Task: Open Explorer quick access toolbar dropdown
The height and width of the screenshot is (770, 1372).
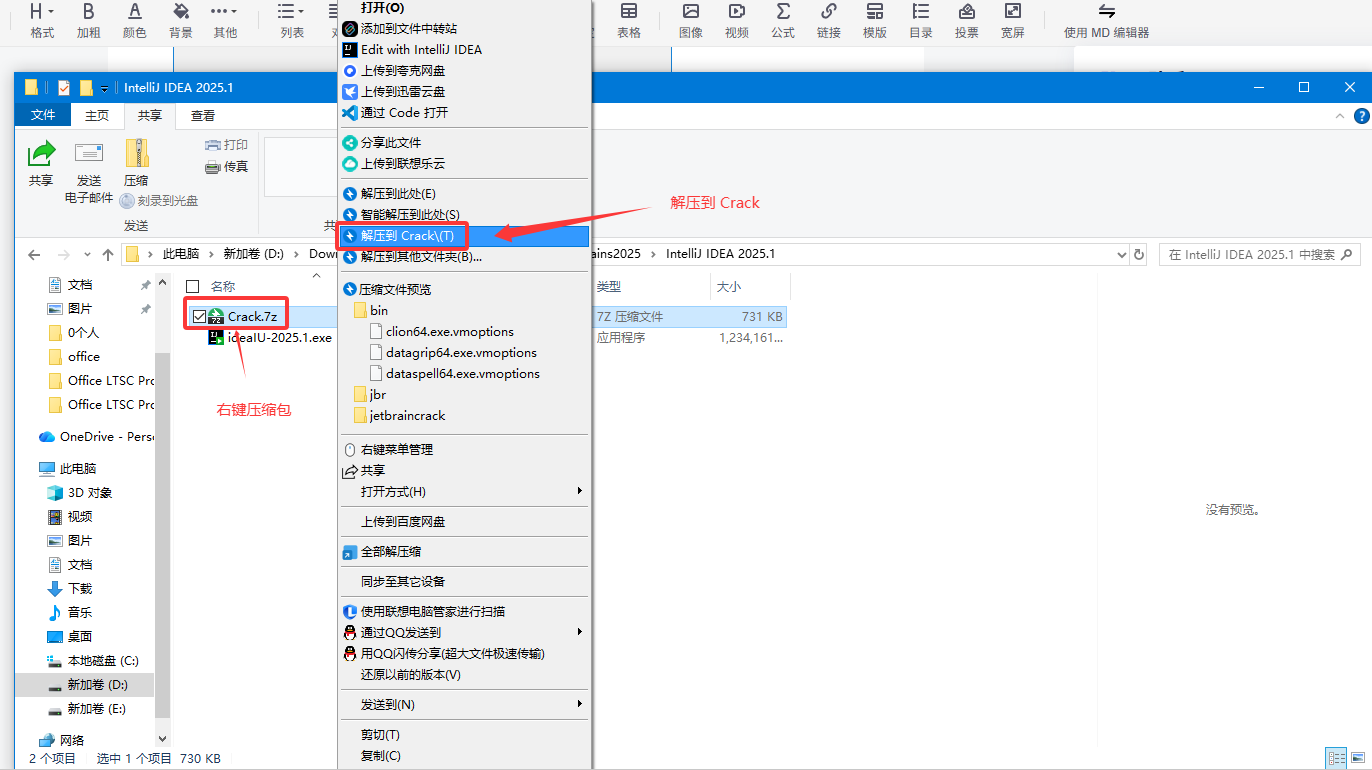Action: click(x=105, y=88)
